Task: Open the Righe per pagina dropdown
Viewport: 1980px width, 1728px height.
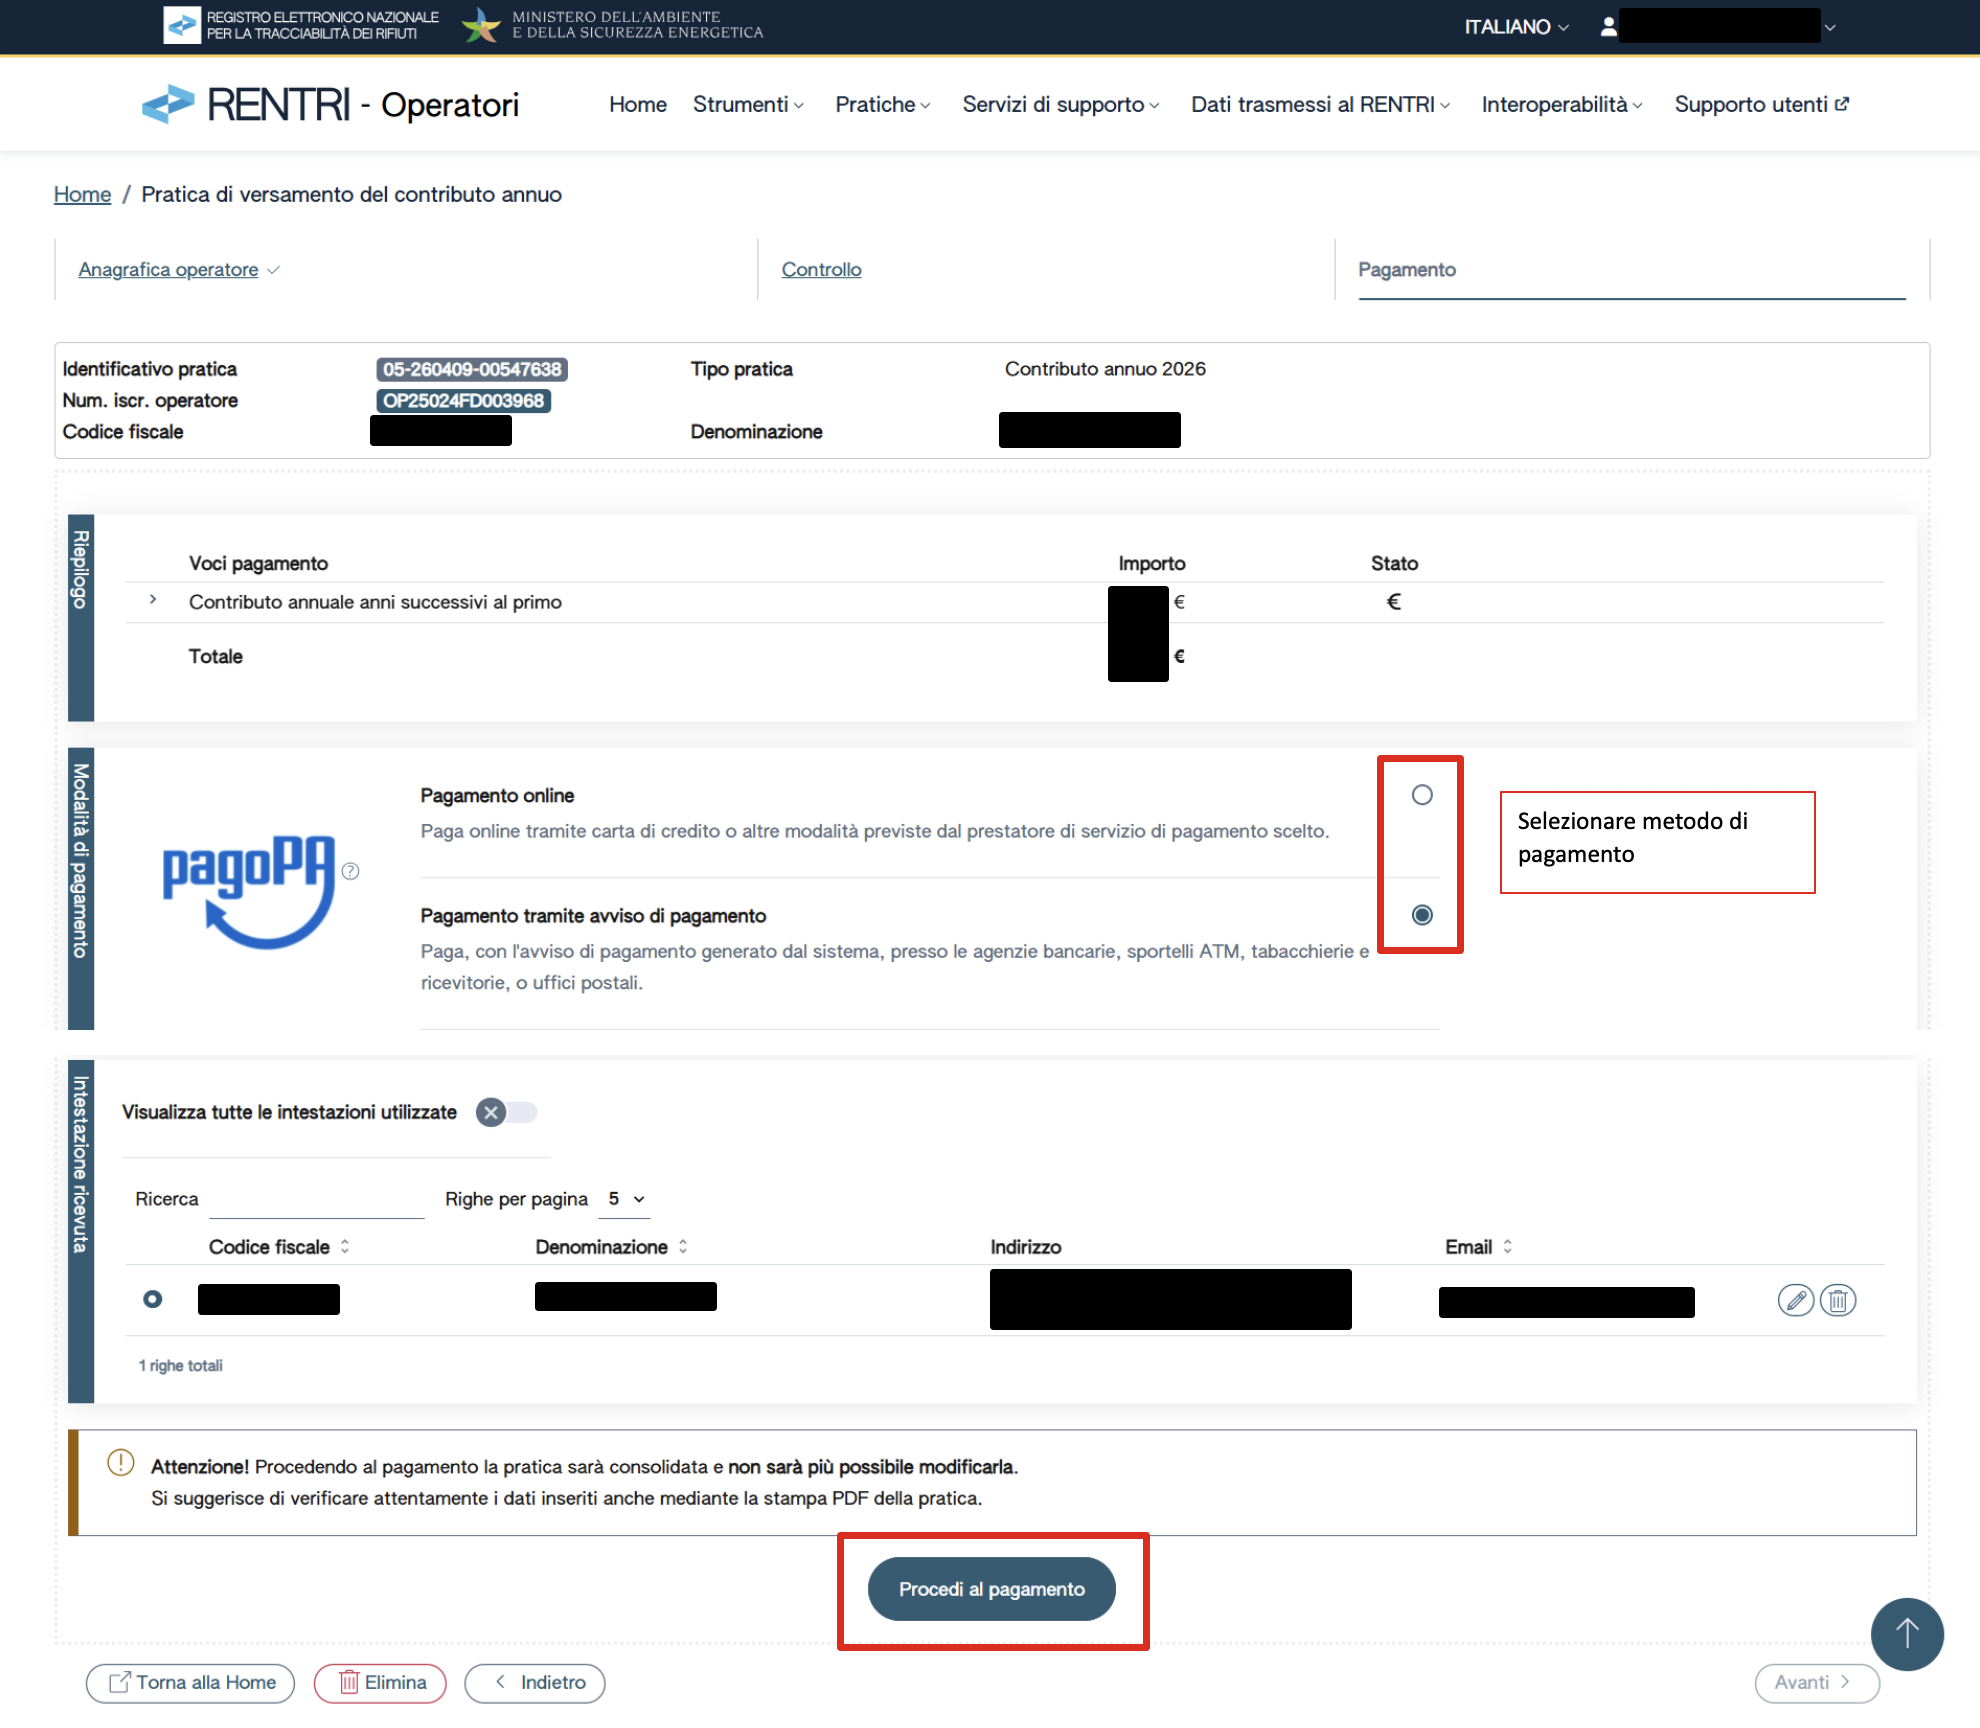Action: pos(625,1199)
